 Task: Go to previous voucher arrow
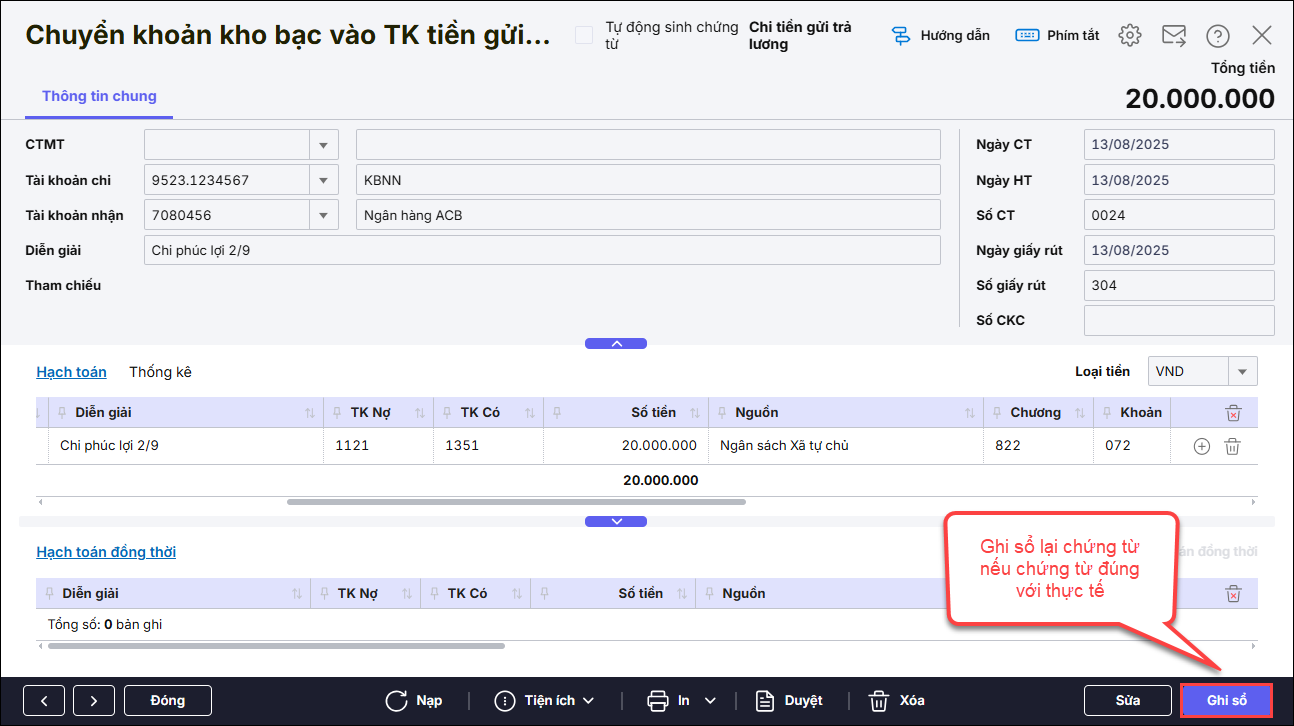click(45, 700)
